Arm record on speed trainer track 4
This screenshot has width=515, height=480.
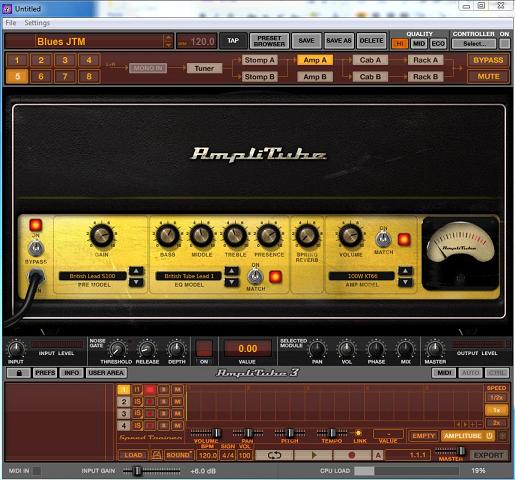click(150, 426)
